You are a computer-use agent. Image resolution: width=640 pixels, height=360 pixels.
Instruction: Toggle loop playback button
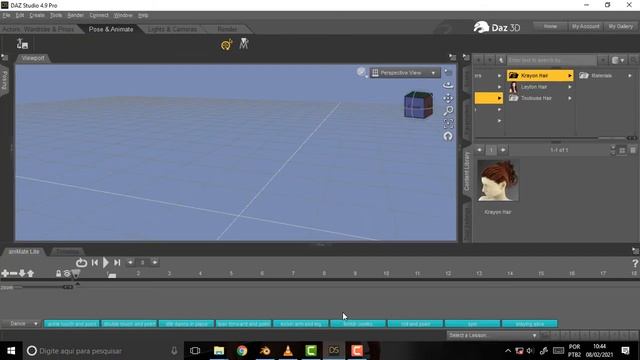coord(81,263)
